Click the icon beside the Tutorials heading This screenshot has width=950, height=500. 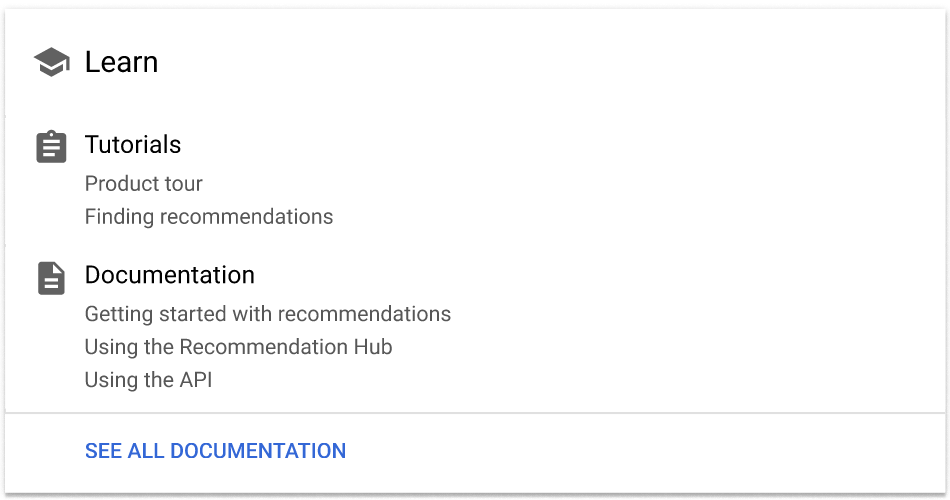click(51, 147)
